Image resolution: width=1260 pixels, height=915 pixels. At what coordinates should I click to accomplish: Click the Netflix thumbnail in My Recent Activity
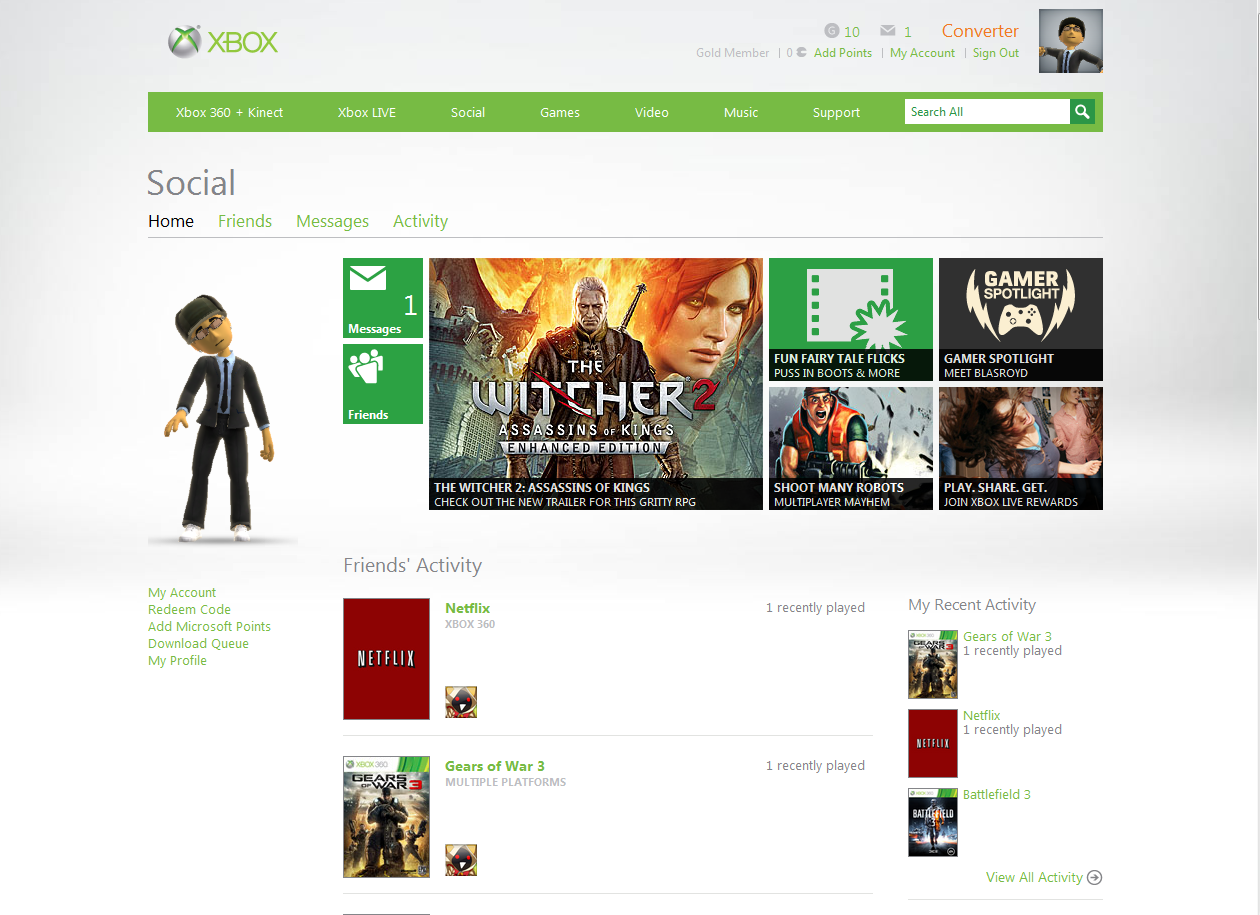933,743
